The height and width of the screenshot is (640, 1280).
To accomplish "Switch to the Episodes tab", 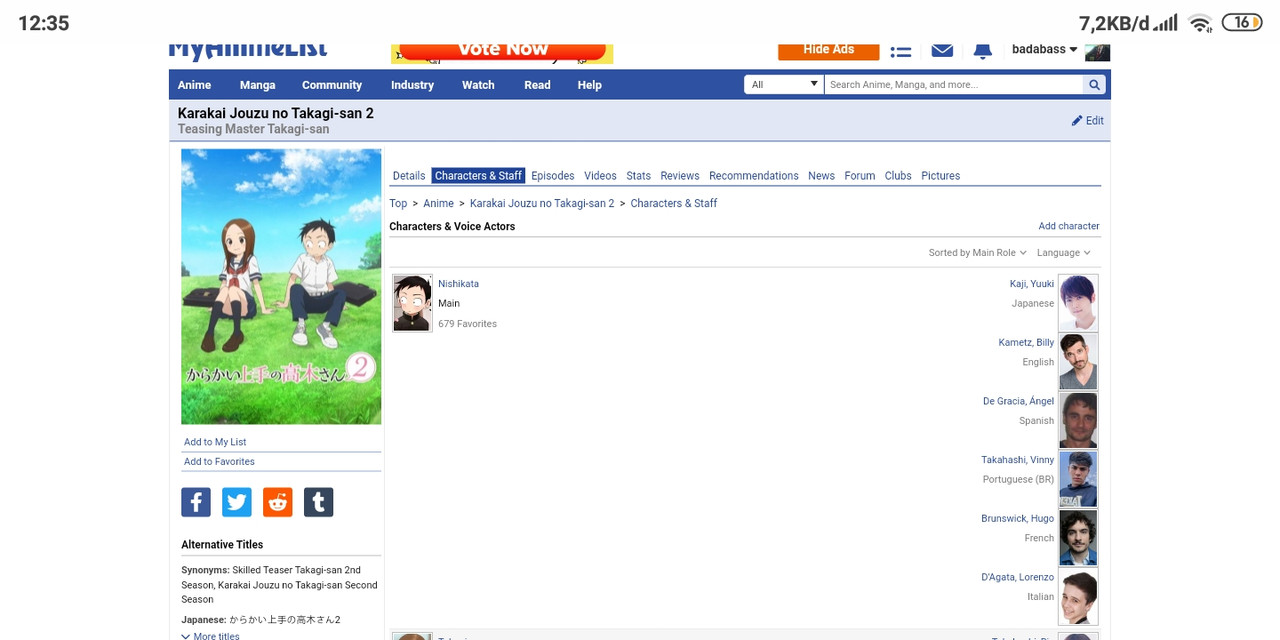I will tap(553, 176).
